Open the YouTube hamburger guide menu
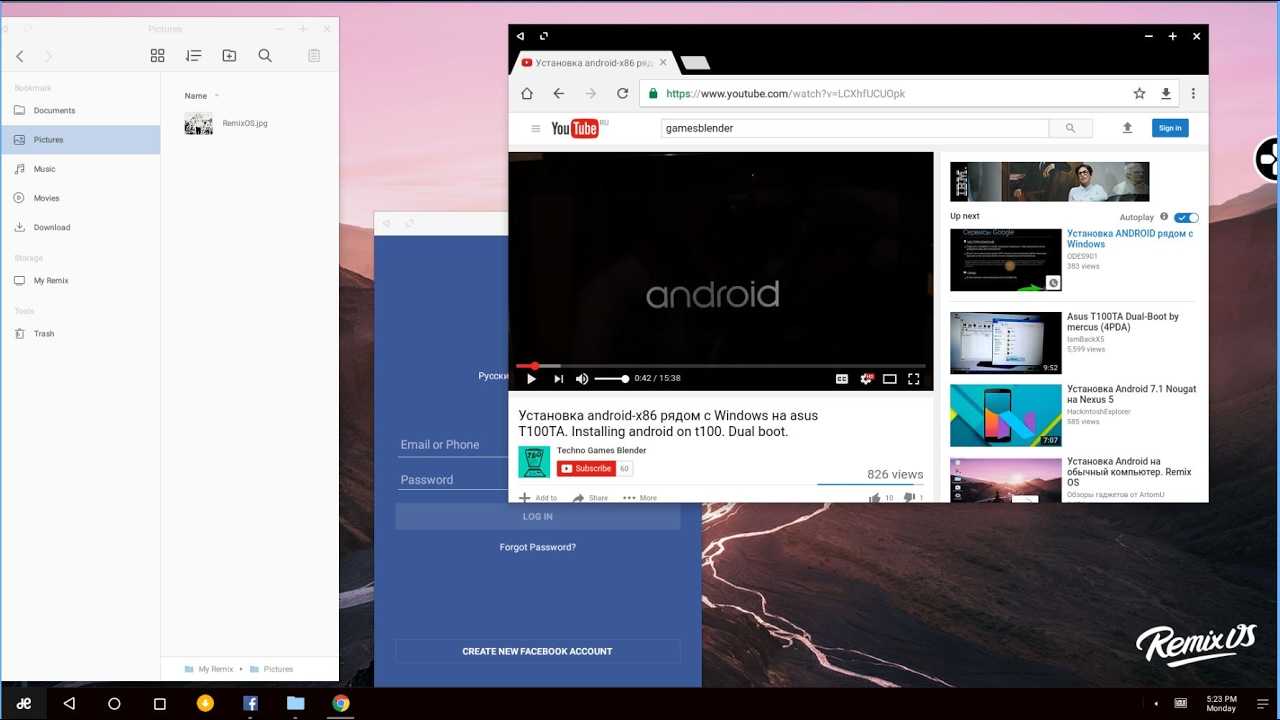Screen dimensions: 1280x720 coord(535,128)
